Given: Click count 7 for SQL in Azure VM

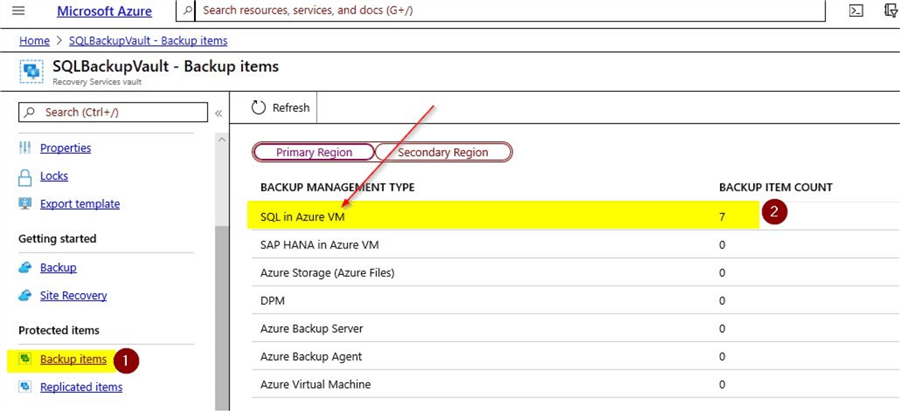Looking at the screenshot, I should [722, 217].
